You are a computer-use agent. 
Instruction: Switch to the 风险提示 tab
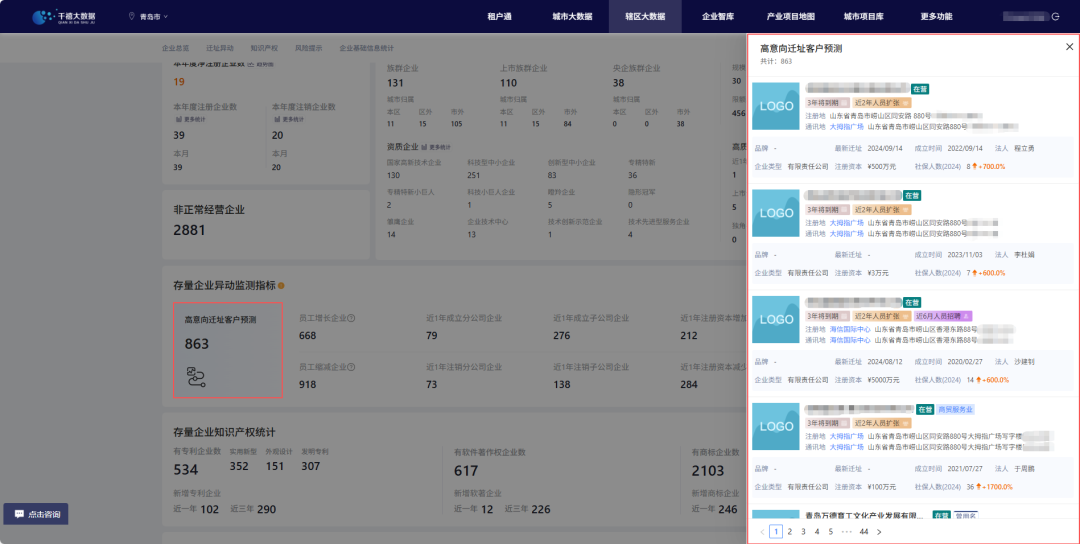click(308, 48)
